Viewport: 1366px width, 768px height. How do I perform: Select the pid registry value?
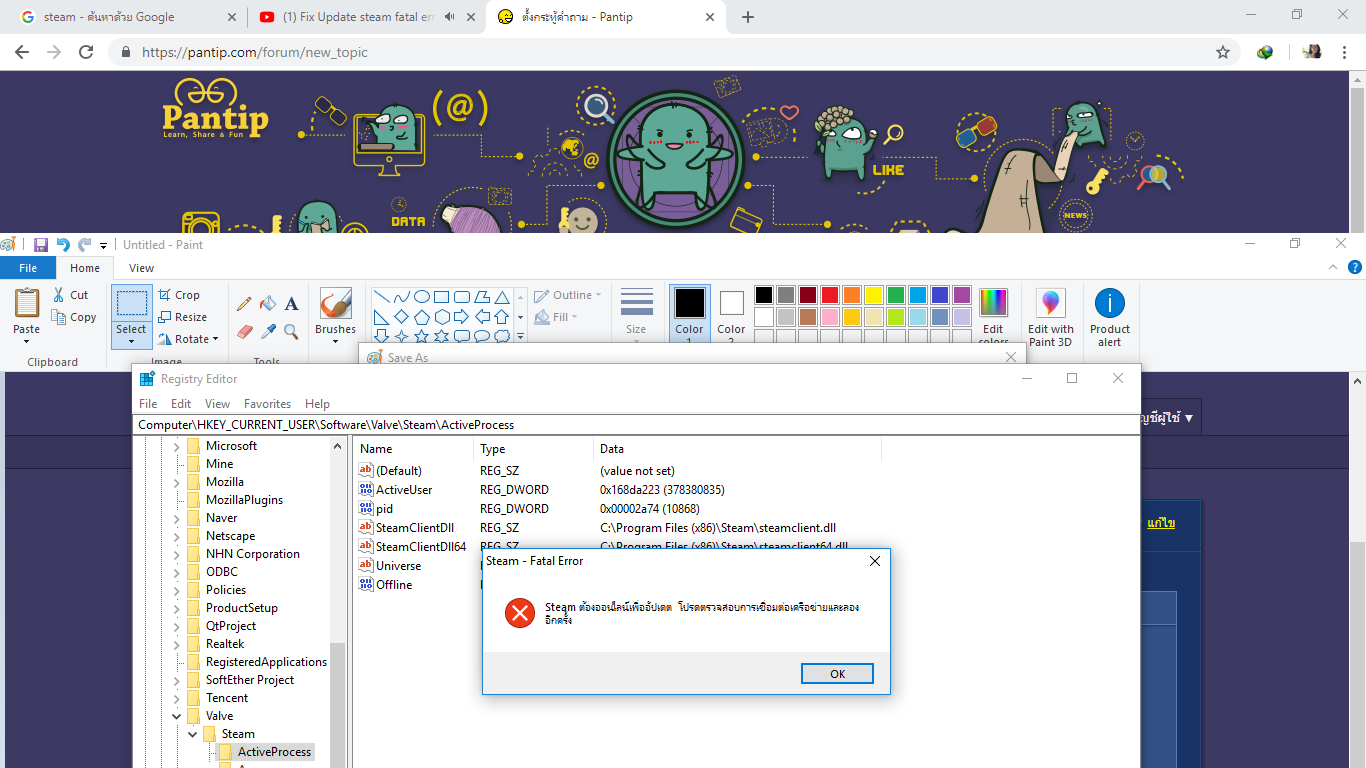[x=384, y=508]
